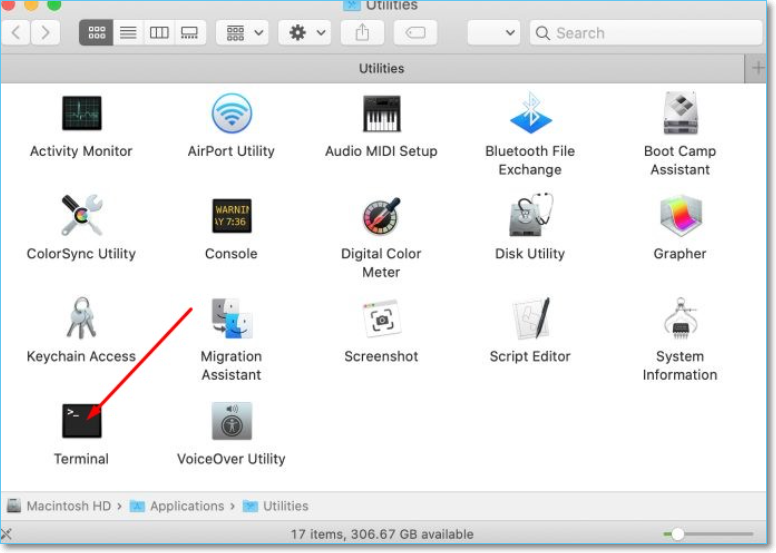This screenshot has width=776, height=553.
Task: Open Audio MIDI Setup
Action: click(381, 114)
